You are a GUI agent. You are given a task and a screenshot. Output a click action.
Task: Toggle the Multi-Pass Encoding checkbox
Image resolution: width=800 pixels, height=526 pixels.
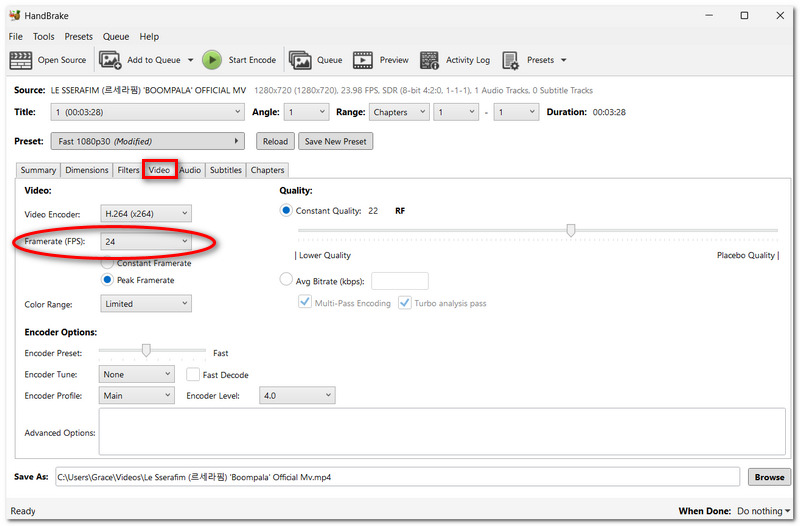pyautogui.click(x=305, y=302)
